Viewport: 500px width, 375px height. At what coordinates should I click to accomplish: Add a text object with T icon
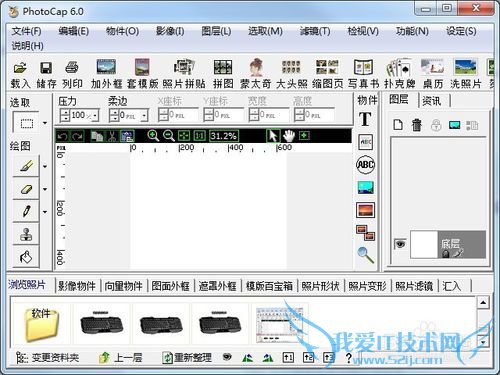pos(365,119)
